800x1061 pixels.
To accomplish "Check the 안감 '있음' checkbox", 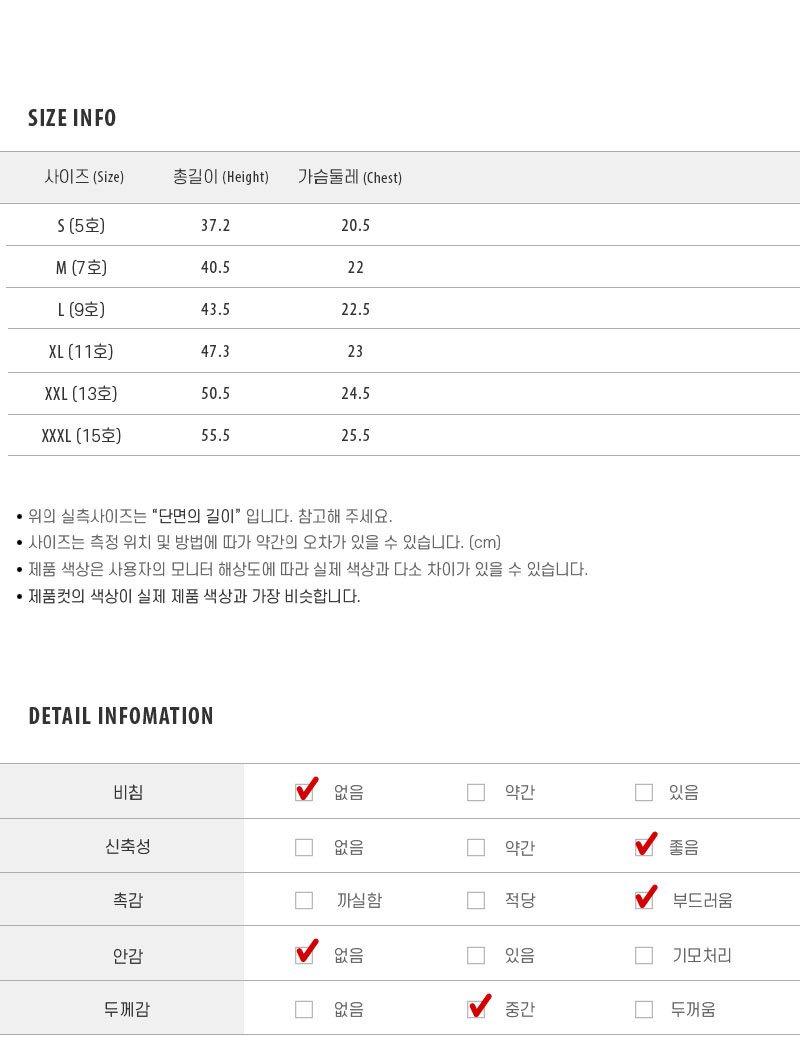I will 476,955.
